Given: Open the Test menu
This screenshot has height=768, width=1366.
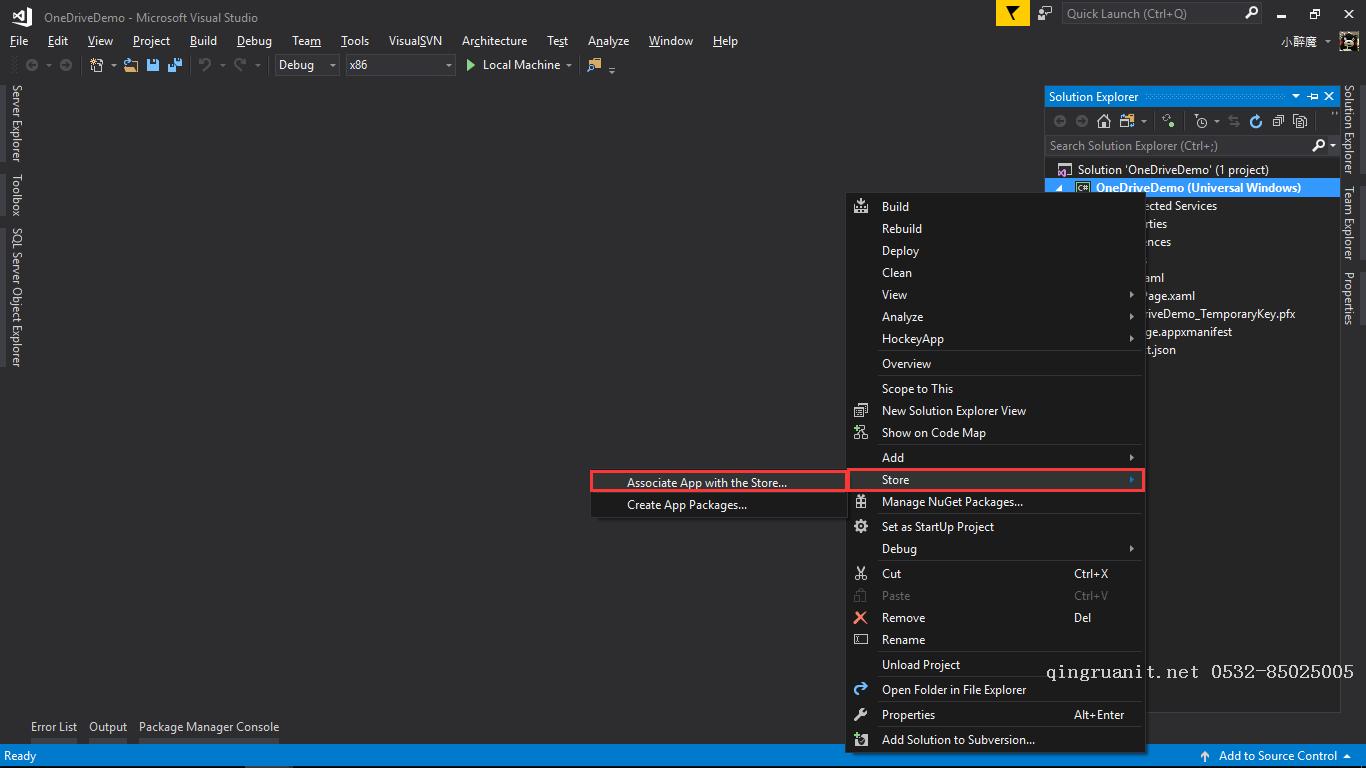Looking at the screenshot, I should coord(557,41).
